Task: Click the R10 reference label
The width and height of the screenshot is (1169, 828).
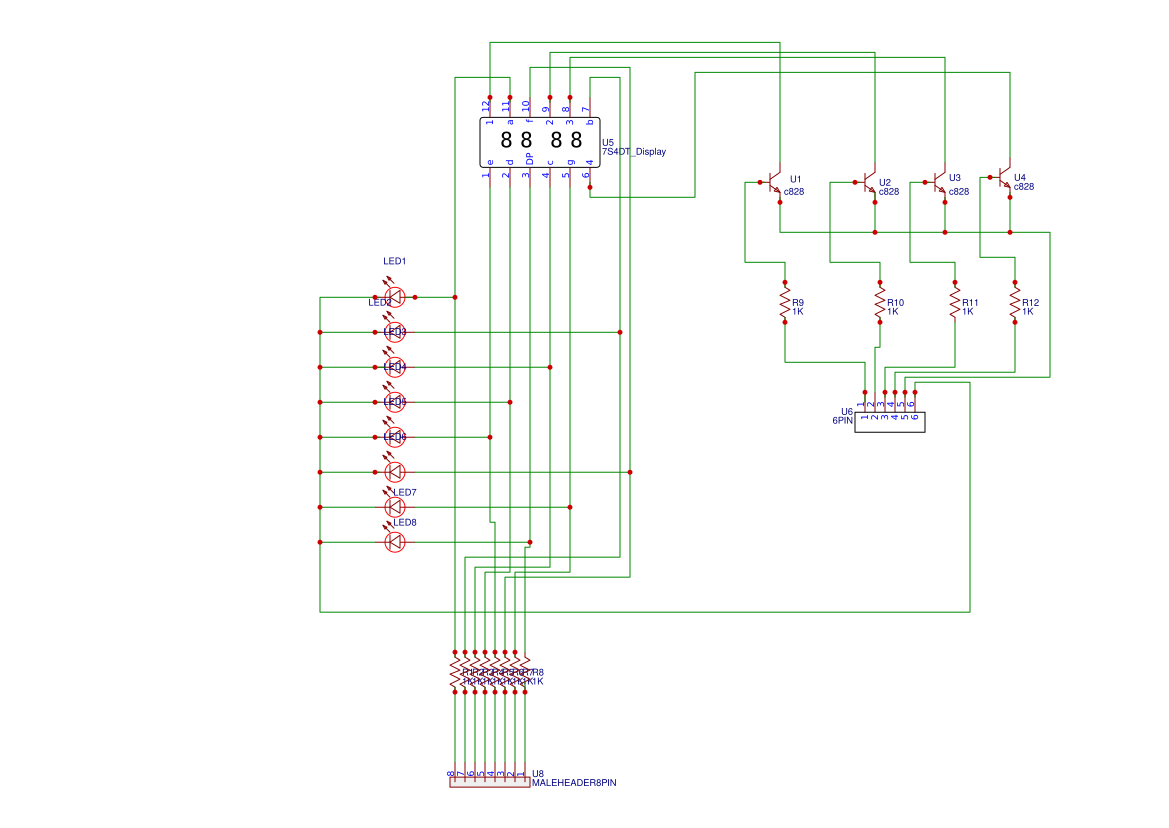Action: (x=895, y=303)
